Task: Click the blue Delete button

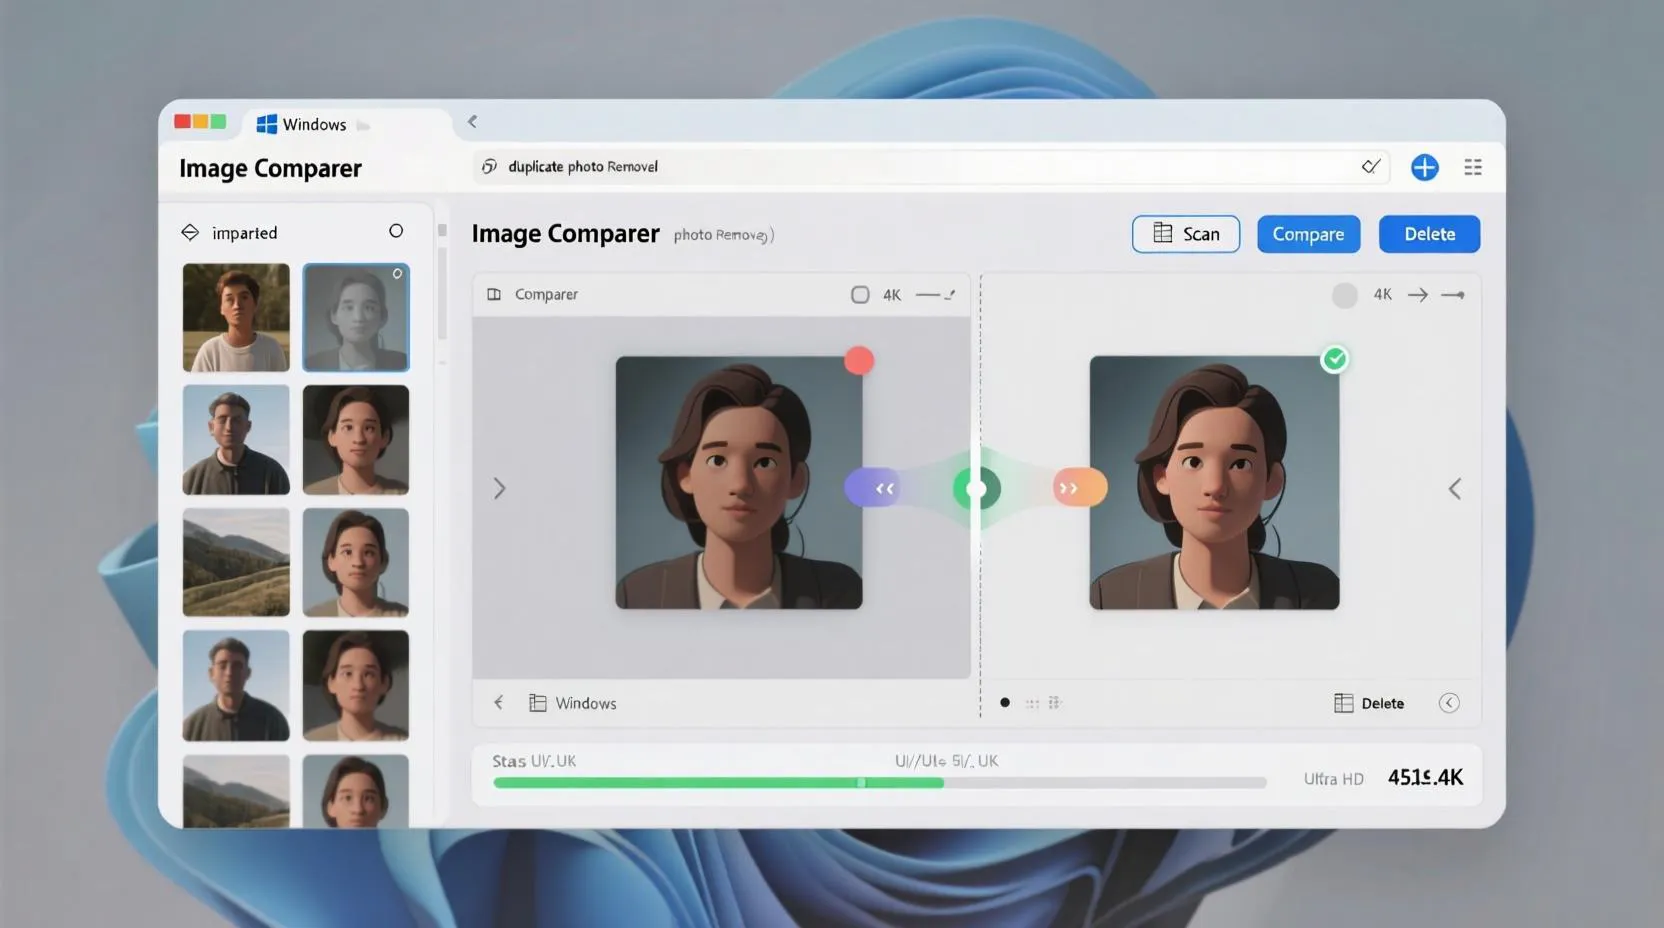Action: [x=1429, y=233]
